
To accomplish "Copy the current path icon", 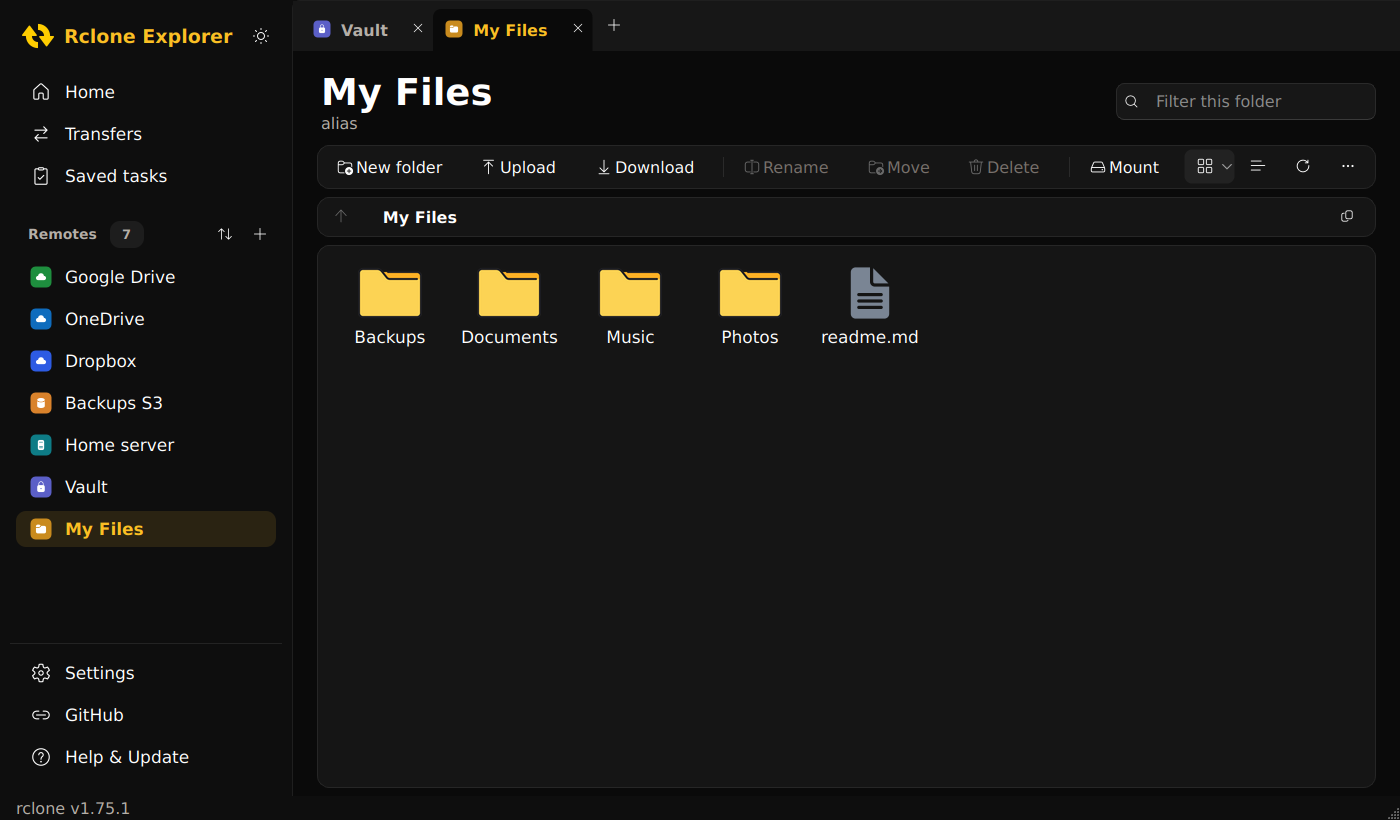I will tap(1347, 217).
